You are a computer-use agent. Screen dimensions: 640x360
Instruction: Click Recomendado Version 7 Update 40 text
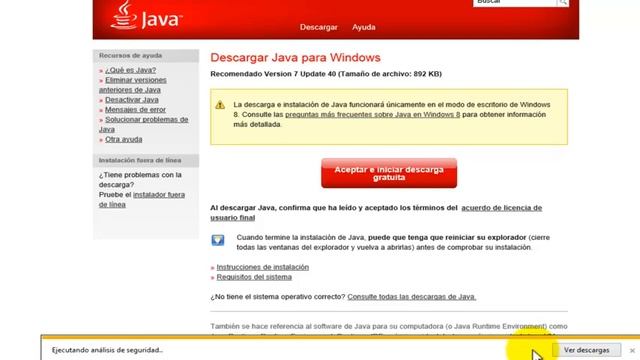[326, 74]
